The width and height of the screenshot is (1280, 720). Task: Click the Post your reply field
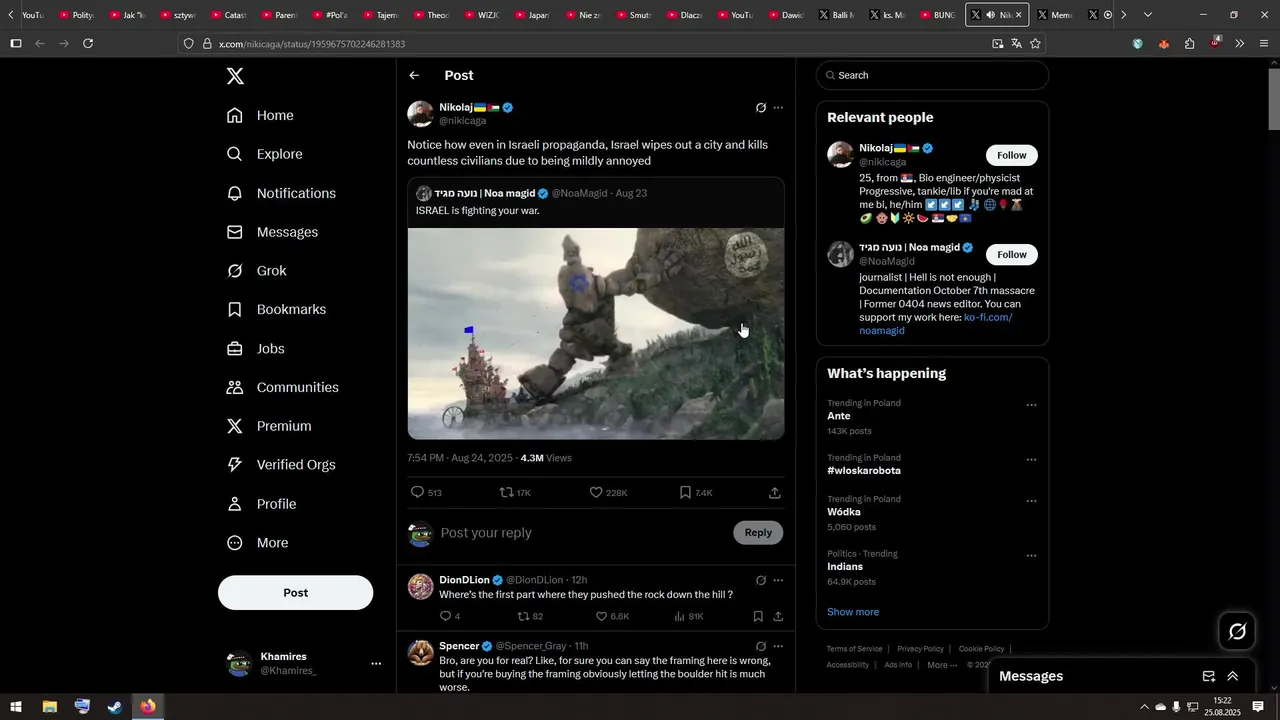tap(580, 533)
